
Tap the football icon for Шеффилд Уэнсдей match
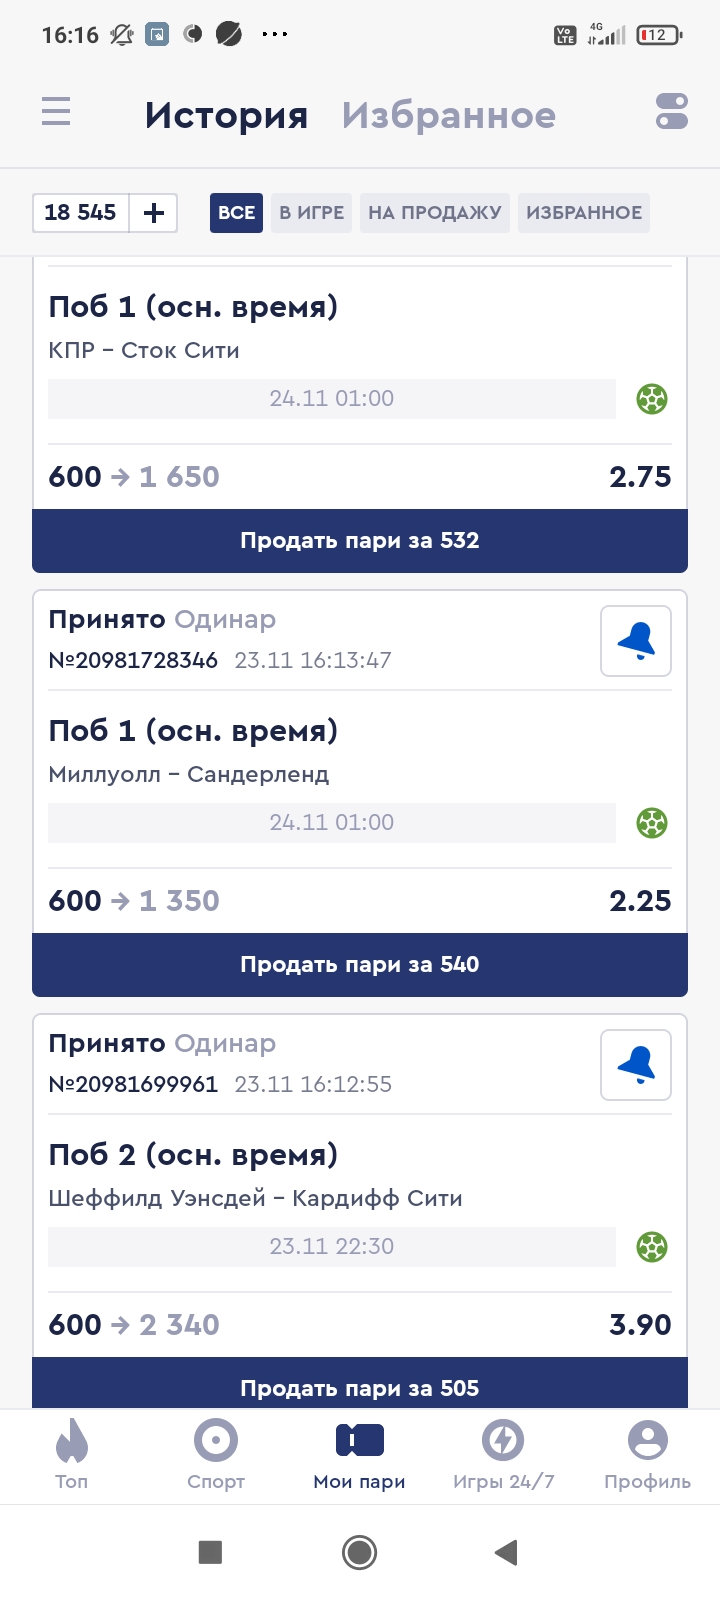(652, 1247)
